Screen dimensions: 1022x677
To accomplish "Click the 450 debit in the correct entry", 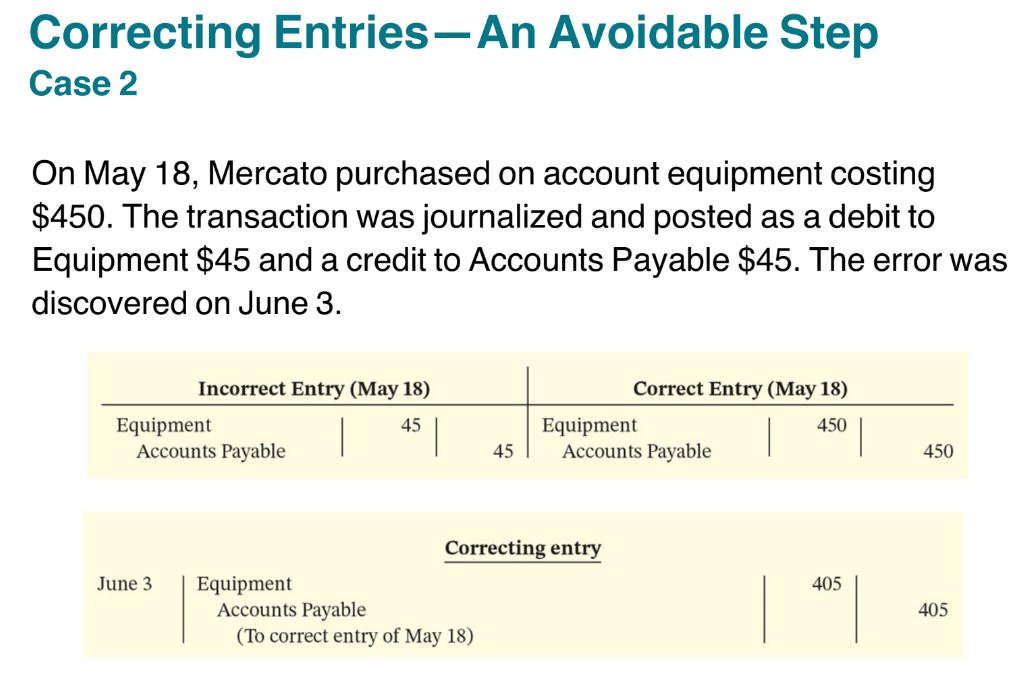I will coord(832,425).
